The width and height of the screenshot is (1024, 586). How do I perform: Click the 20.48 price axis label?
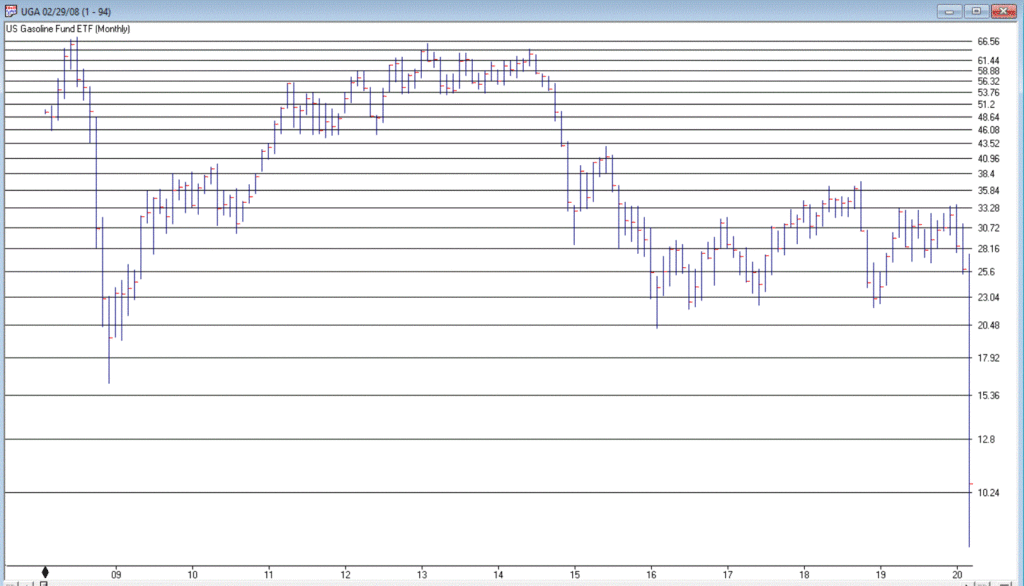[988, 325]
